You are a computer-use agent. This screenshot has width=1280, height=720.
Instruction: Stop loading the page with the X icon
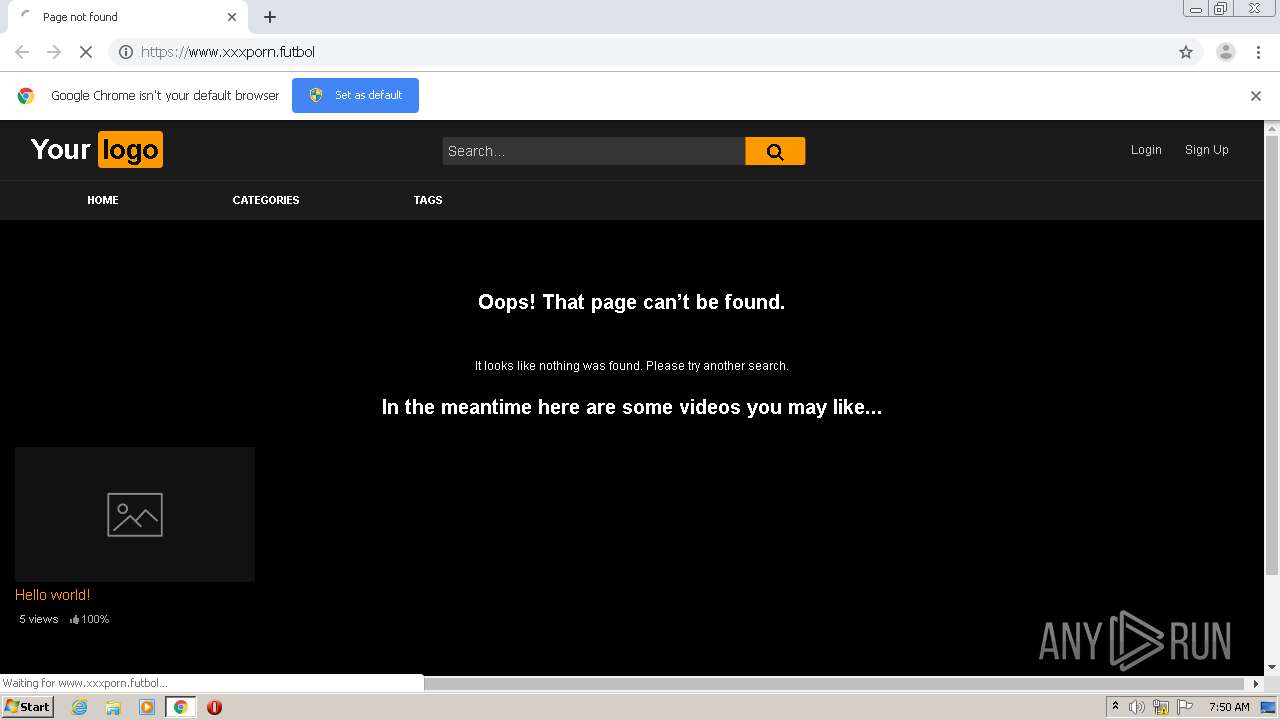click(x=86, y=52)
